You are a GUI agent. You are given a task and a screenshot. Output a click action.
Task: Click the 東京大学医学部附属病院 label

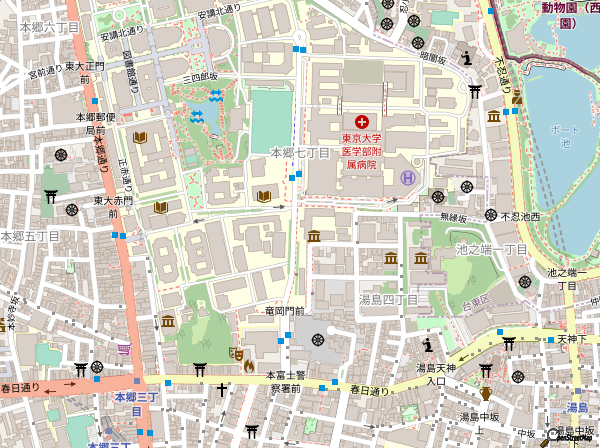tap(361, 150)
